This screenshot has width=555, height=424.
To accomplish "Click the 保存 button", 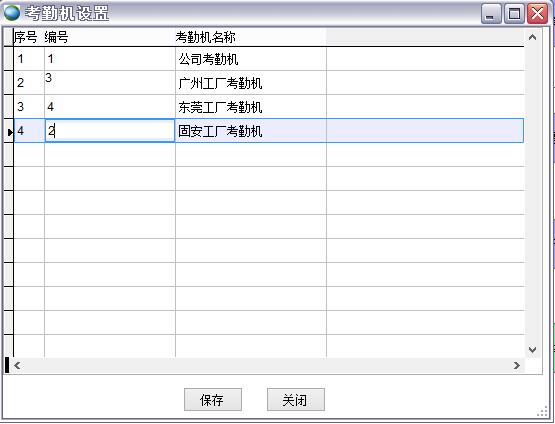I will click(x=213, y=400).
